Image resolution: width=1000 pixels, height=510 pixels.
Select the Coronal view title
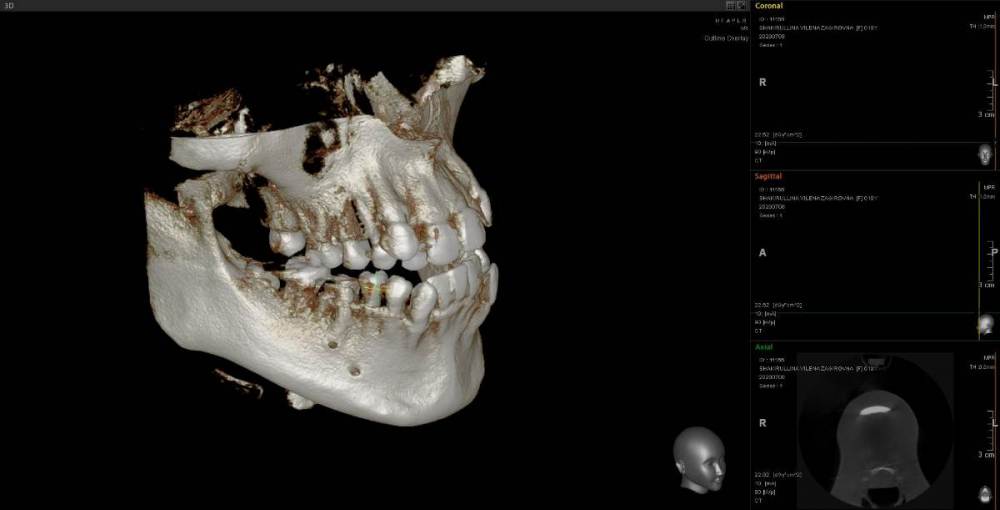click(x=769, y=5)
